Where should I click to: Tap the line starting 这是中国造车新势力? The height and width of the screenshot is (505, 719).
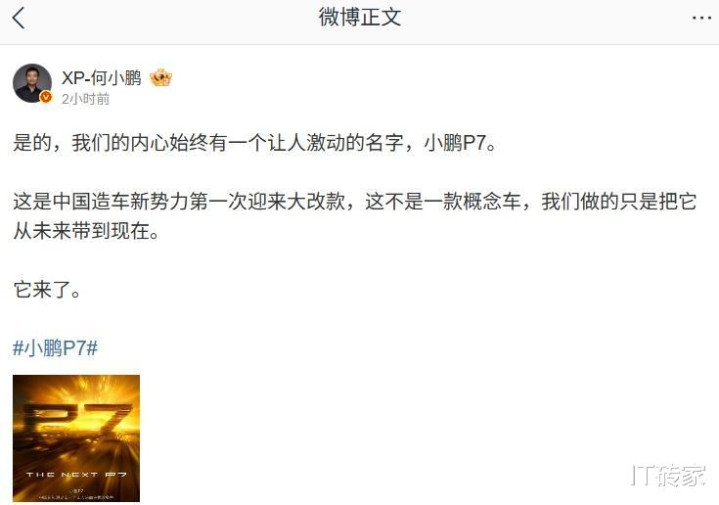355,202
